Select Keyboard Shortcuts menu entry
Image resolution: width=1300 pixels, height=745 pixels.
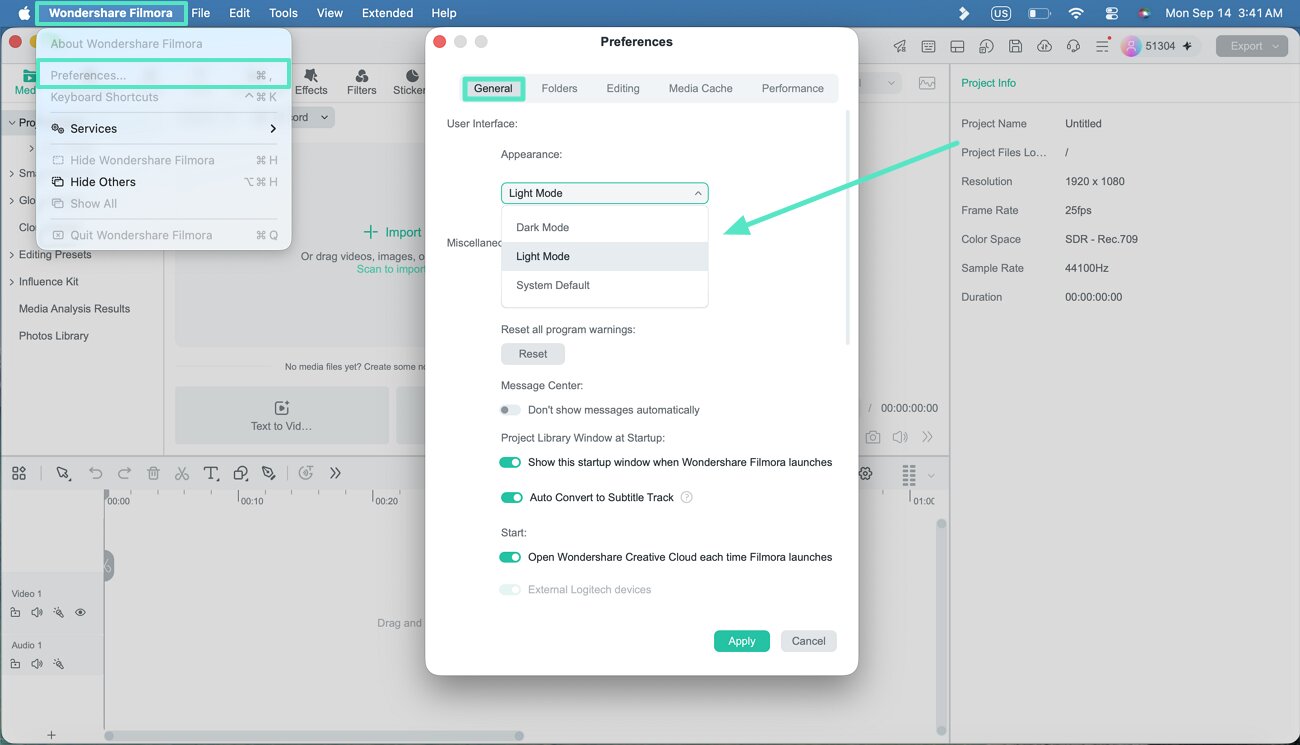coord(164,97)
